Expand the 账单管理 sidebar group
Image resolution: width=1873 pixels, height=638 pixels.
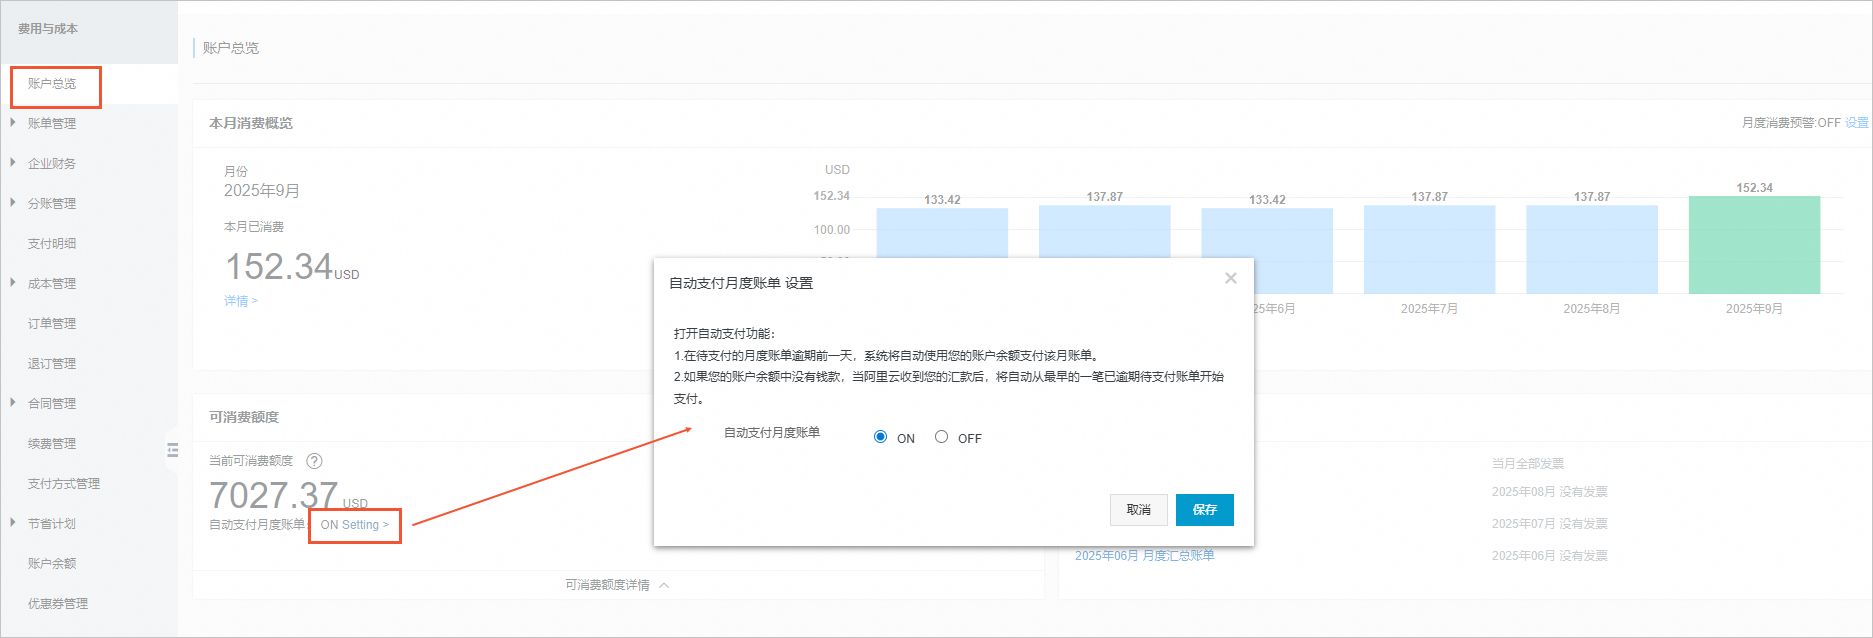point(13,123)
